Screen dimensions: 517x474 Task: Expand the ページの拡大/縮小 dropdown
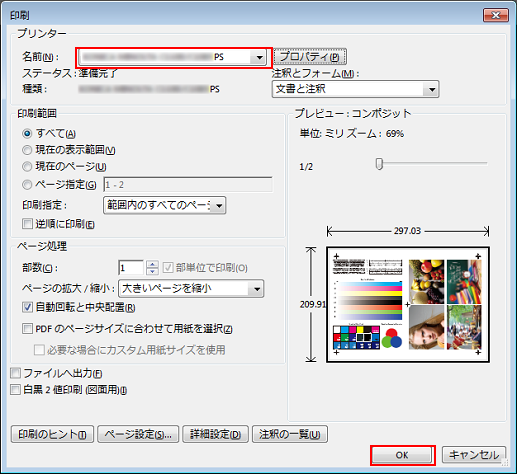tap(191, 289)
